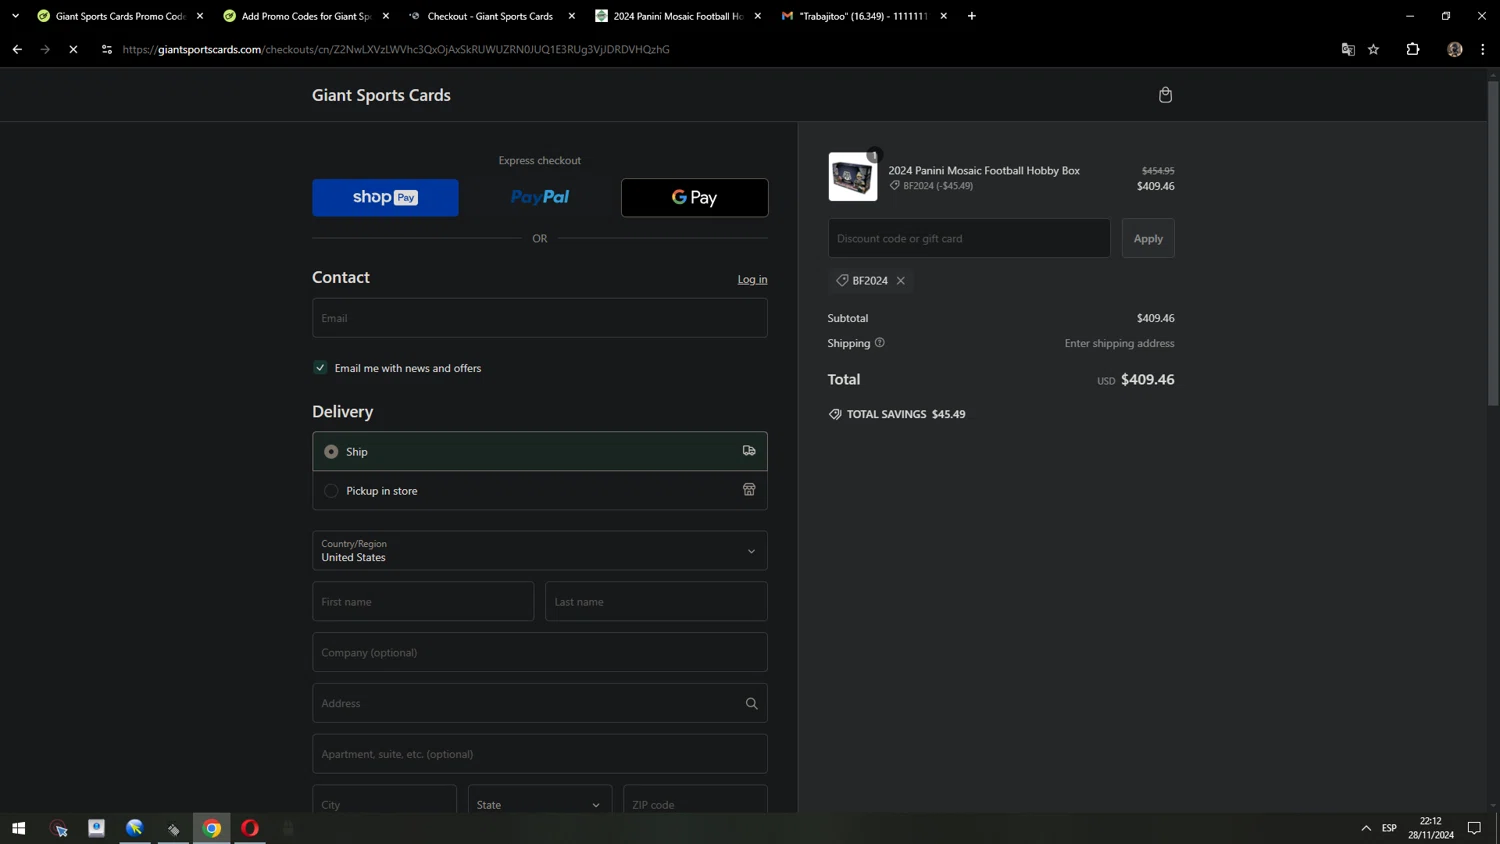Click the address search magnifier icon
Viewport: 1500px width, 844px height.
pyautogui.click(x=752, y=704)
